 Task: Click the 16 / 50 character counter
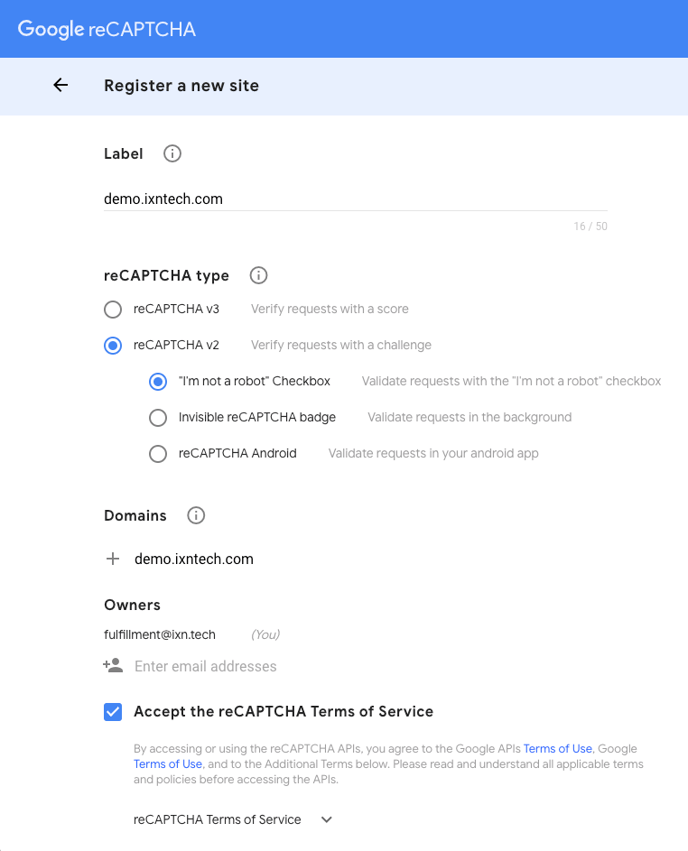point(590,226)
